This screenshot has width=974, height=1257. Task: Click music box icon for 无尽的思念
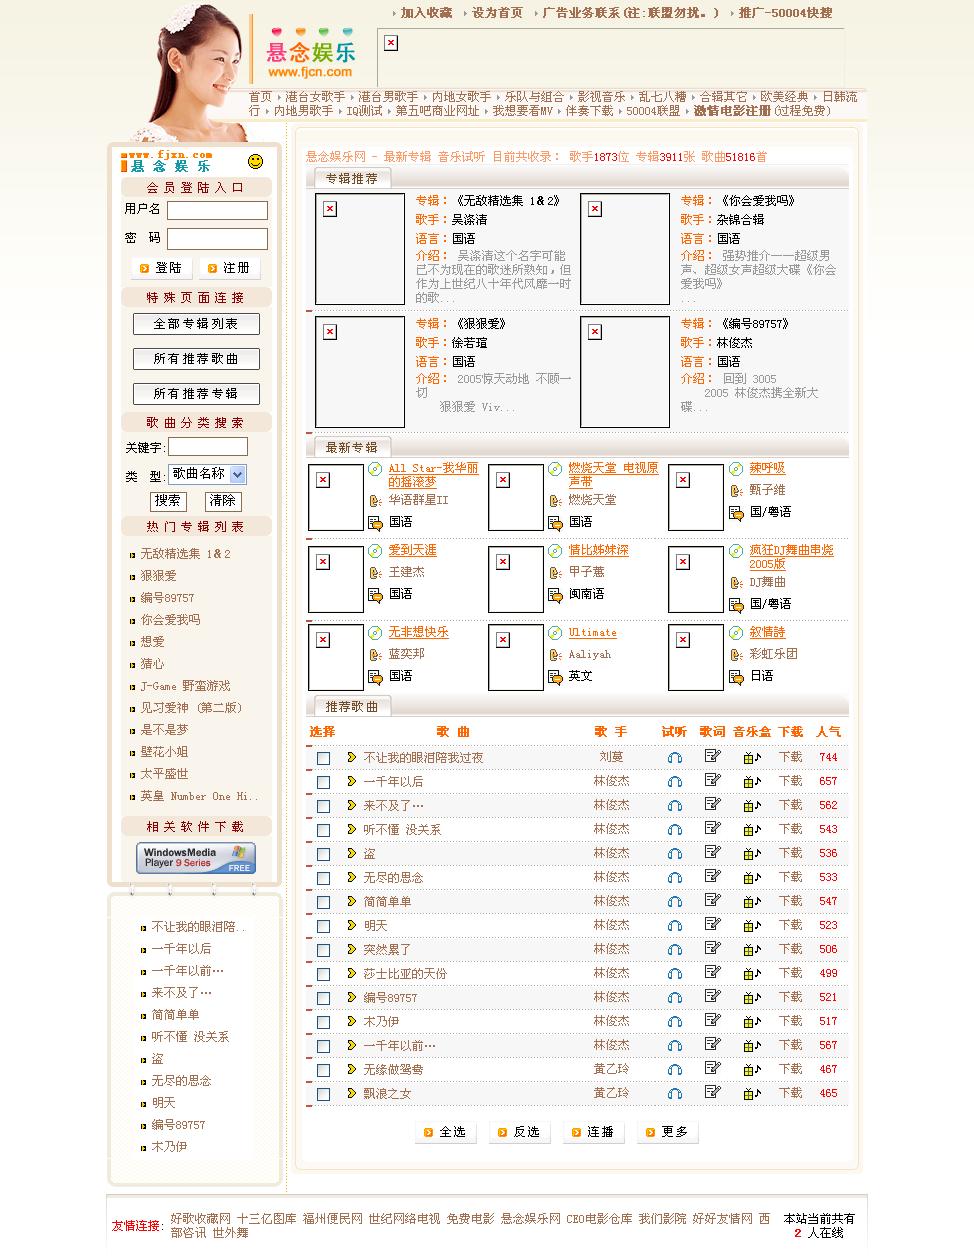(752, 878)
